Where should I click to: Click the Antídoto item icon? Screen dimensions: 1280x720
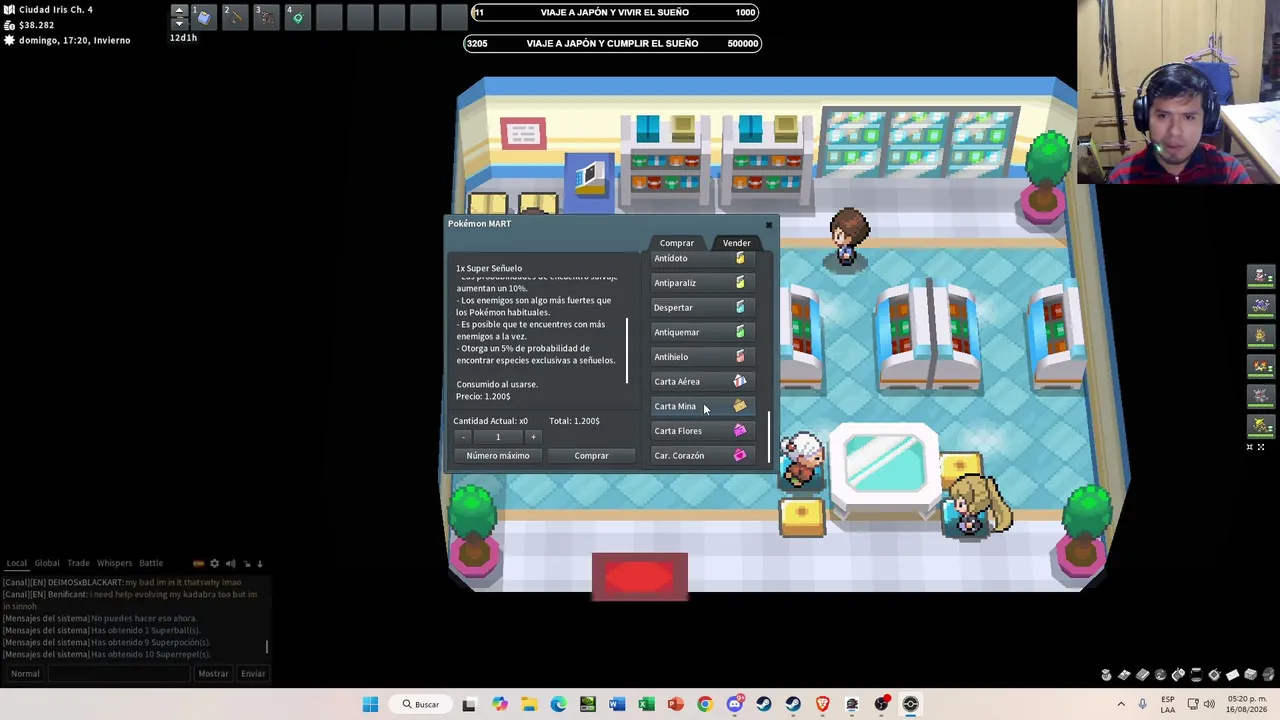coord(740,258)
